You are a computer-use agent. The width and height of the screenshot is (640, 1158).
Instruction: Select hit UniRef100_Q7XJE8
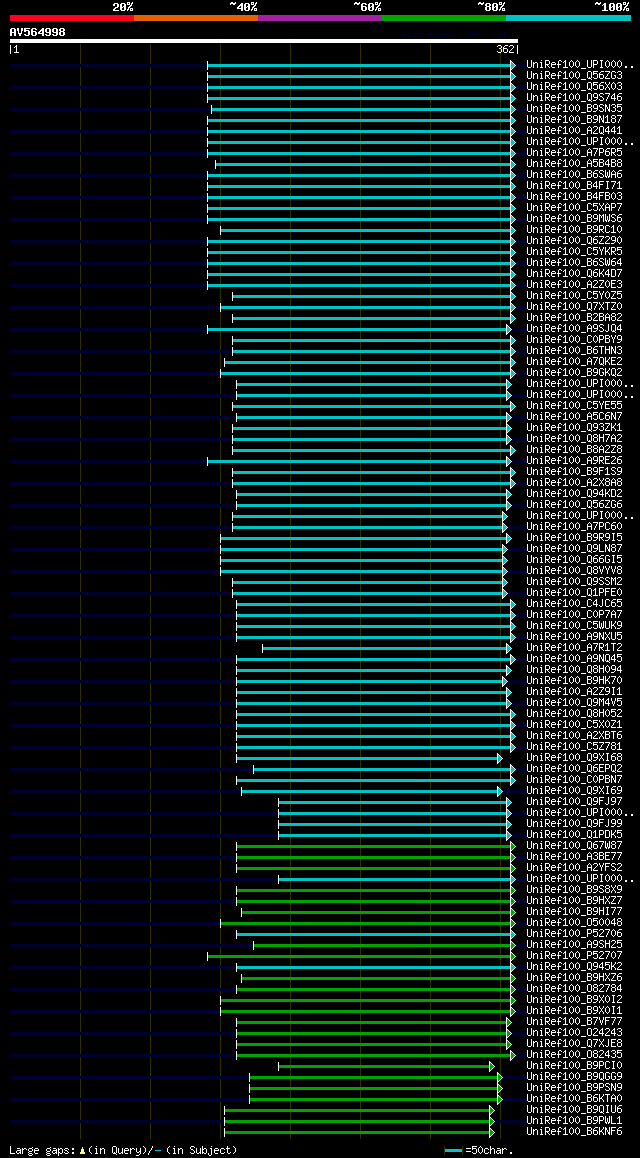[574, 1044]
